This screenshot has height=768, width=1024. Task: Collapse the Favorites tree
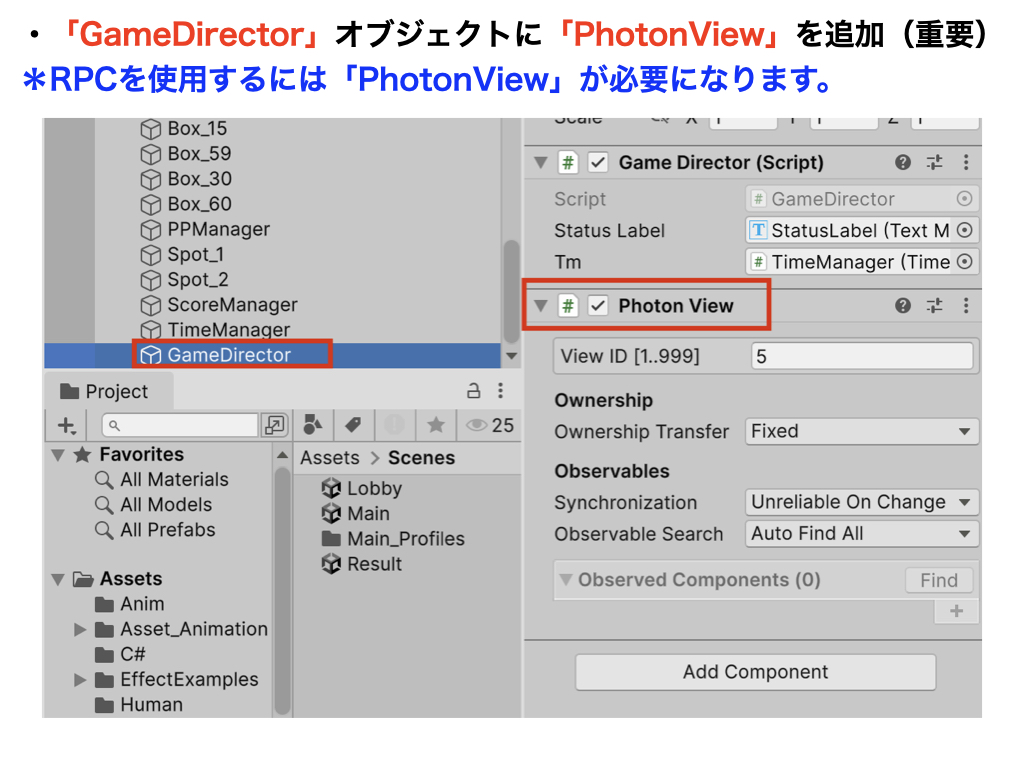pyautogui.click(x=58, y=455)
